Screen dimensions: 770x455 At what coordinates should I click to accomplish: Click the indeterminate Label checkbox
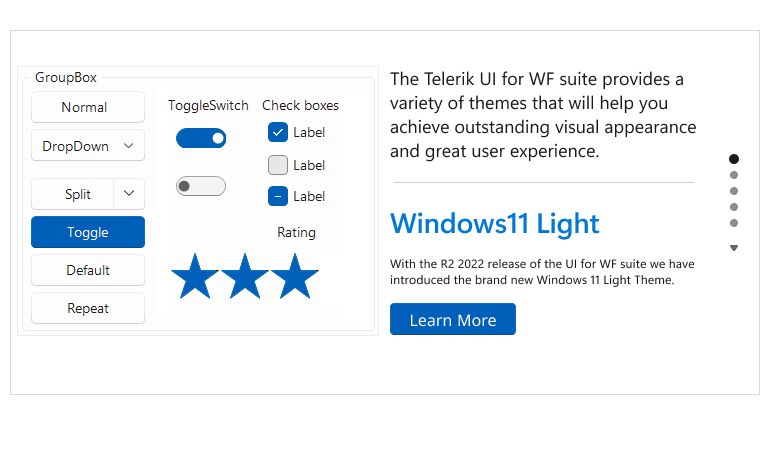[277, 196]
